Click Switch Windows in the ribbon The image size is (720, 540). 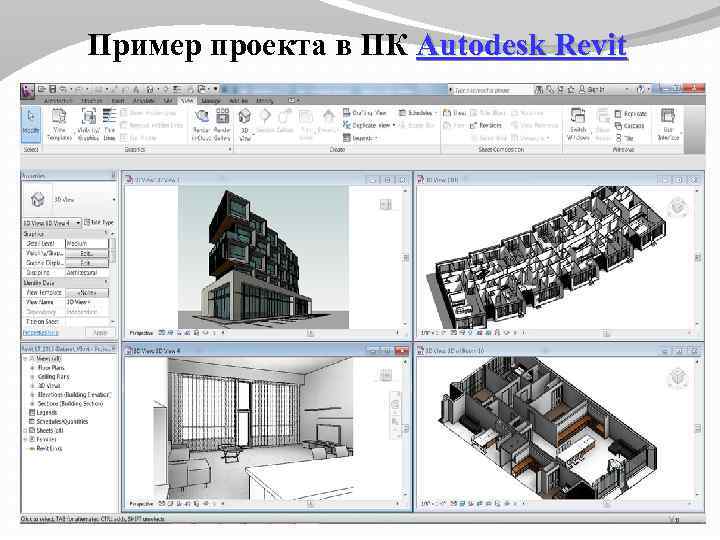click(x=578, y=125)
